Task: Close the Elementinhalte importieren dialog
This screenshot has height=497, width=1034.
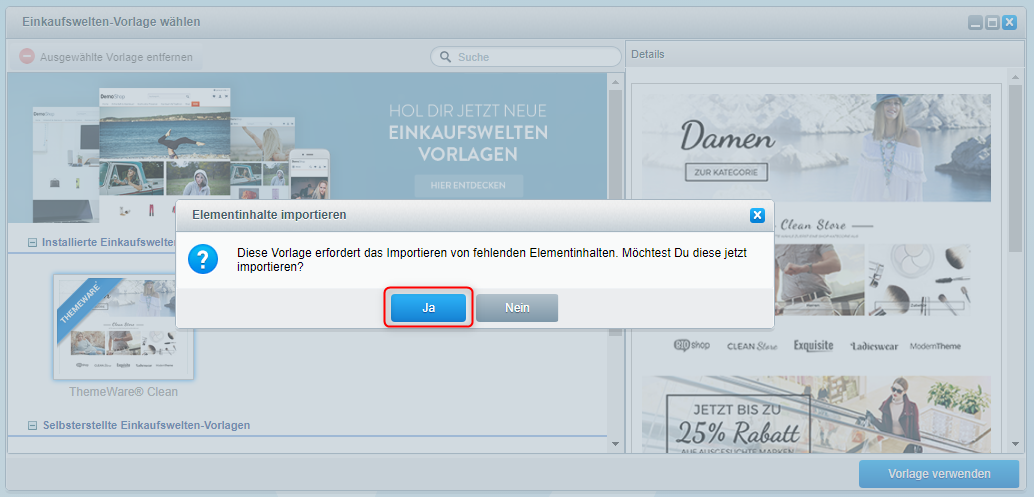Action: click(757, 215)
